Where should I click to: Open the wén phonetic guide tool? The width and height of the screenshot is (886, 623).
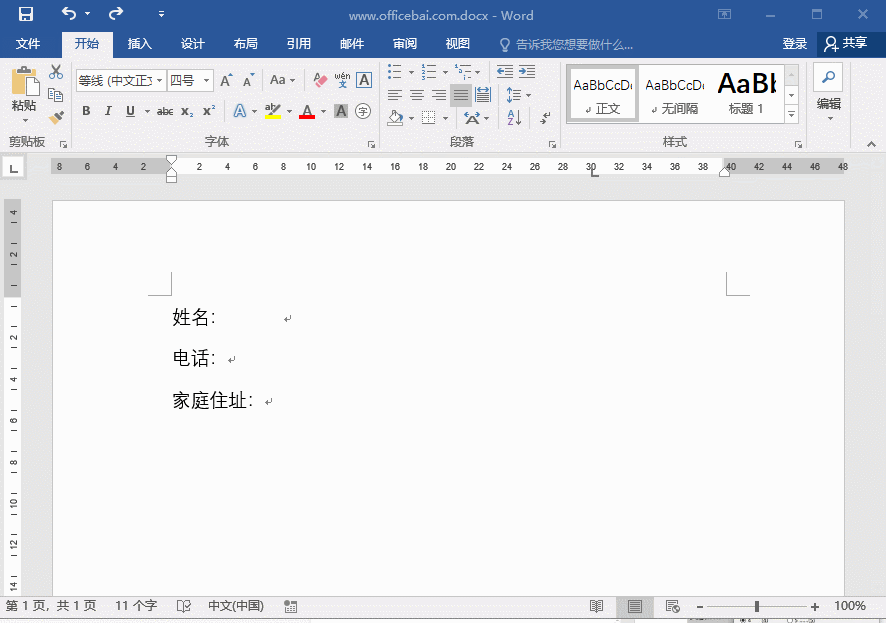(342, 80)
